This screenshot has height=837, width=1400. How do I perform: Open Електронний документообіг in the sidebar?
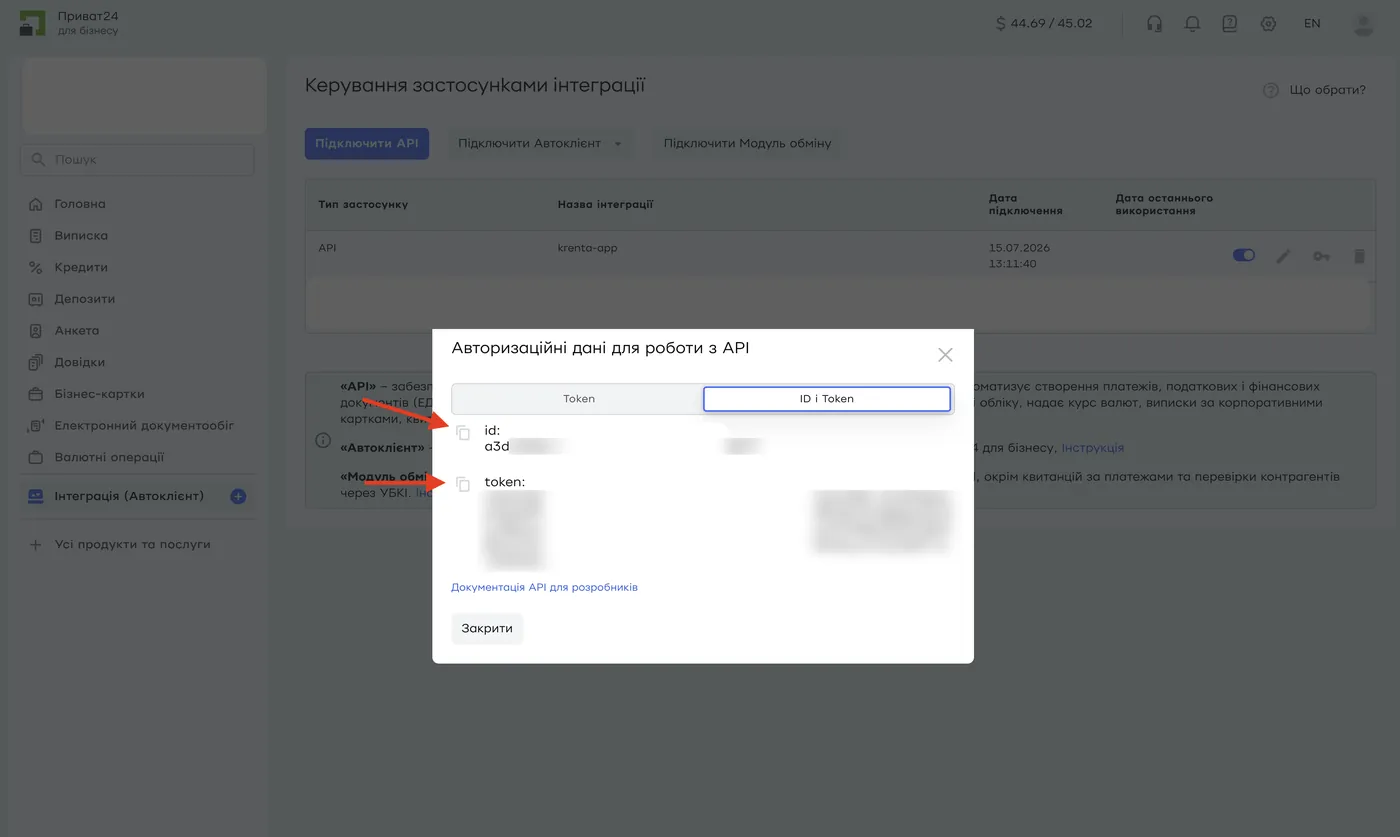click(x=144, y=425)
